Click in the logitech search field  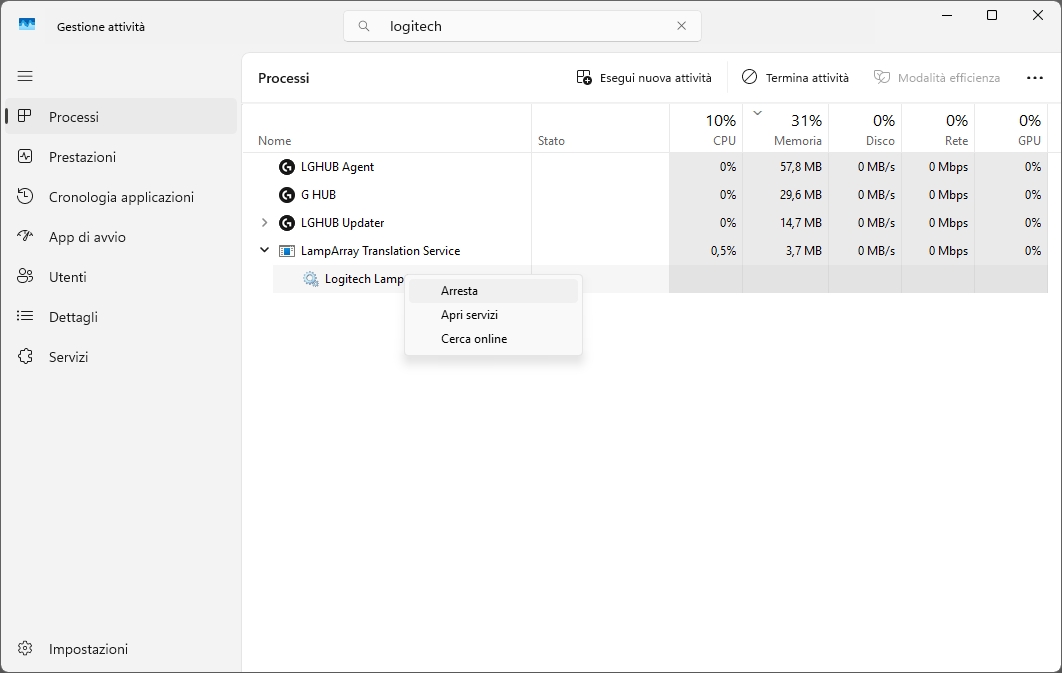click(522, 26)
